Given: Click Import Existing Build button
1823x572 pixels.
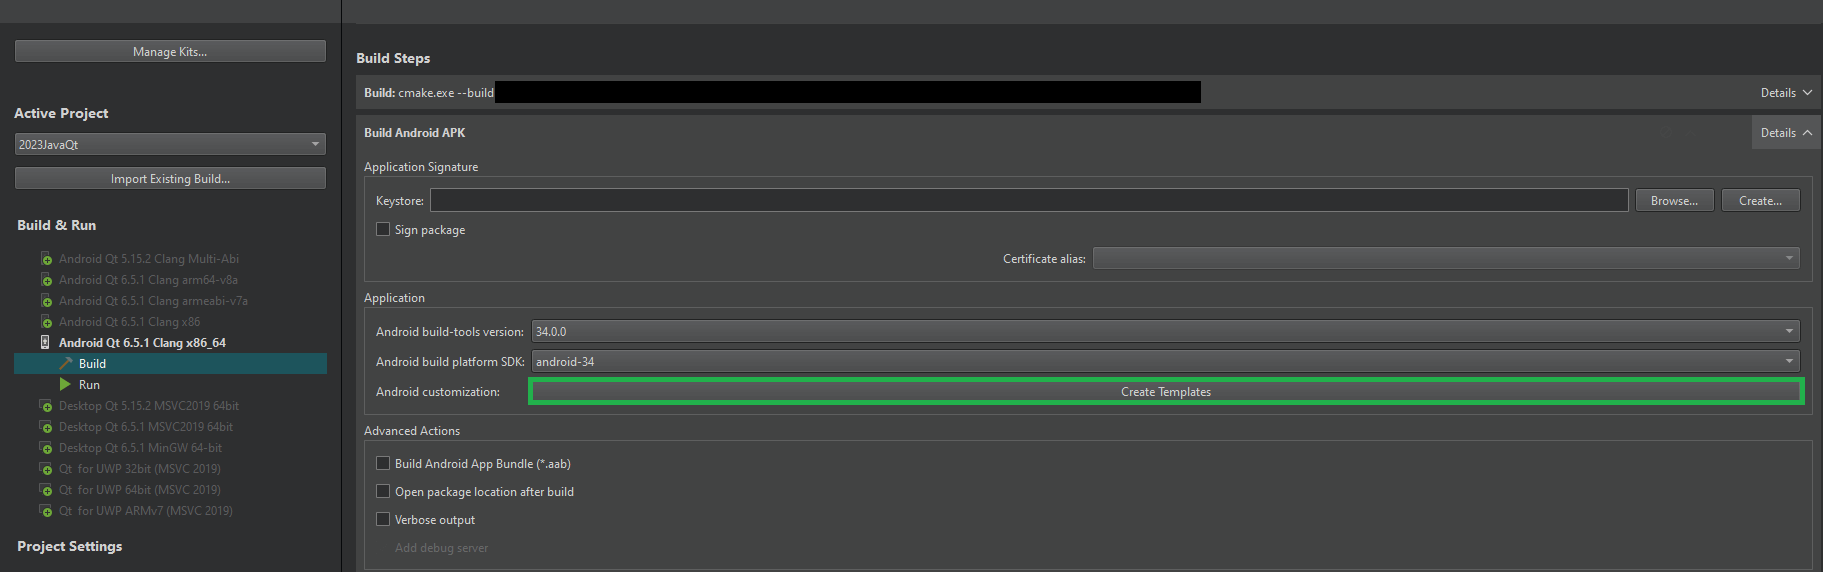Looking at the screenshot, I should [170, 178].
